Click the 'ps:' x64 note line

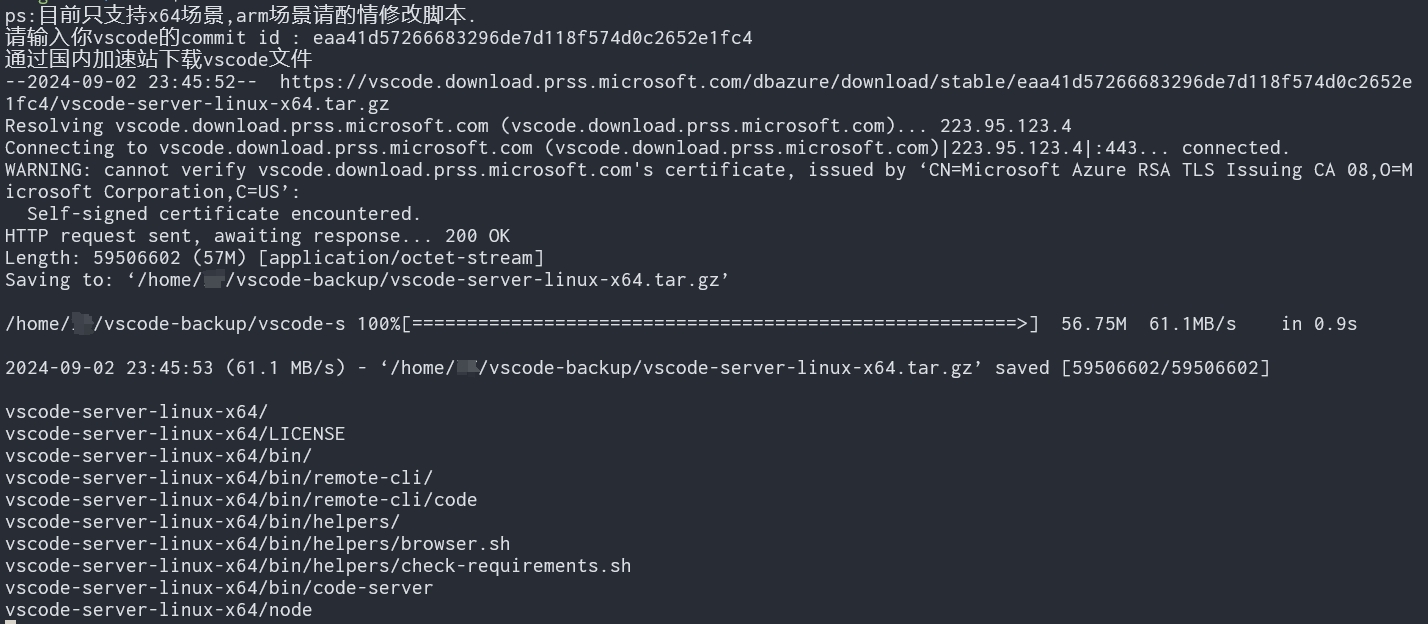coord(241,15)
